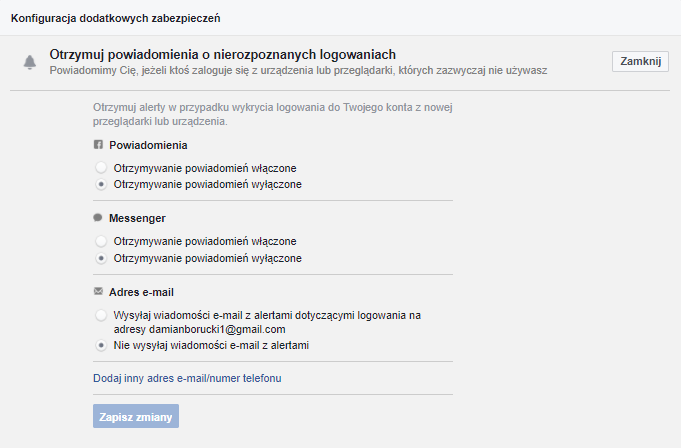Choose to send e-mail login alerts

[101, 315]
